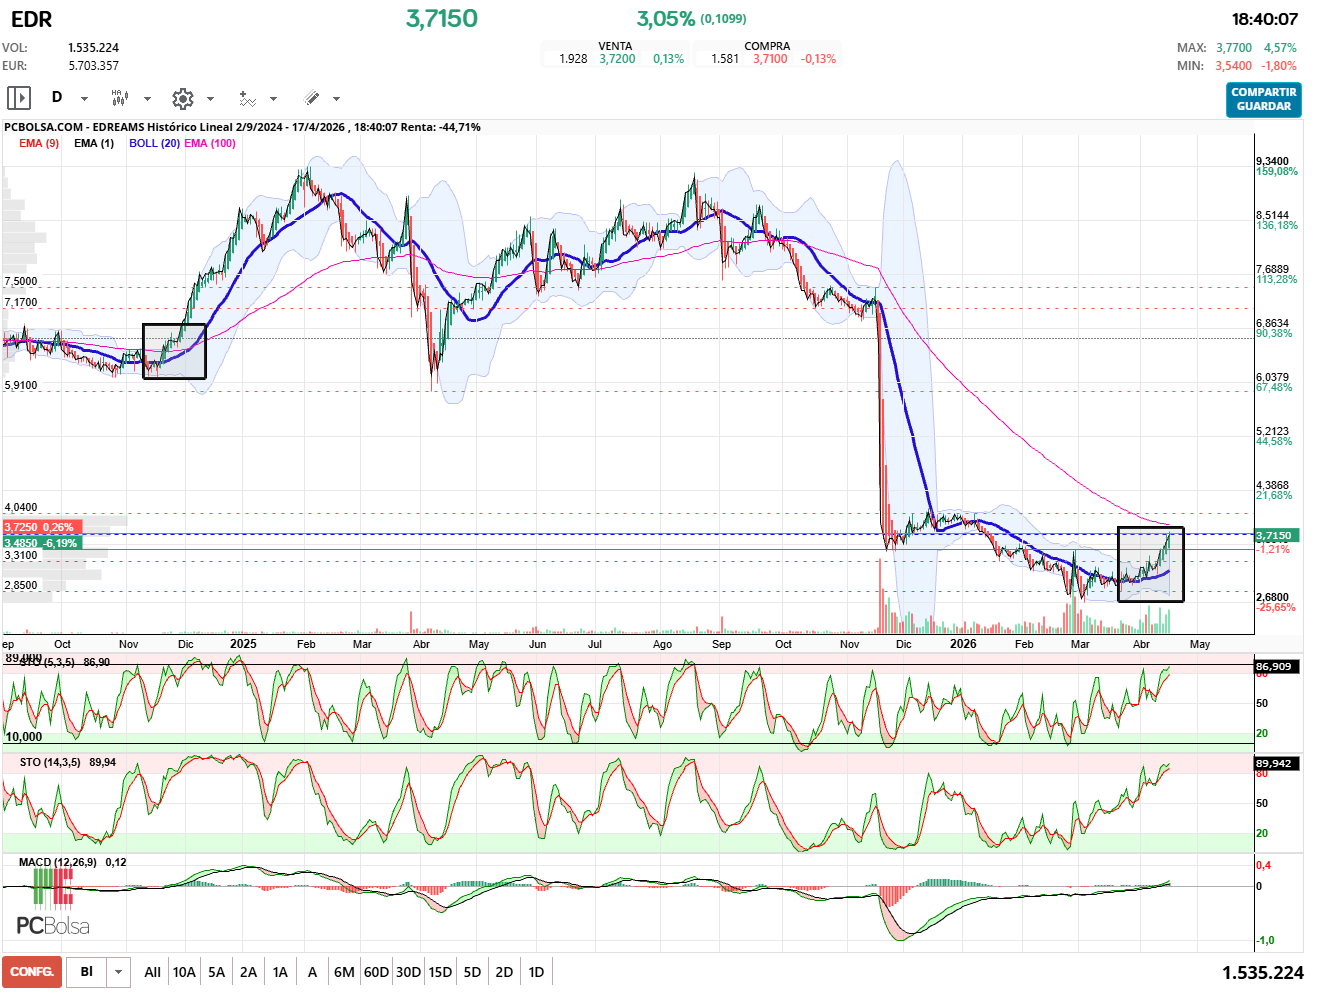Show the All time range
The height and width of the screenshot is (993, 1317).
coord(152,972)
